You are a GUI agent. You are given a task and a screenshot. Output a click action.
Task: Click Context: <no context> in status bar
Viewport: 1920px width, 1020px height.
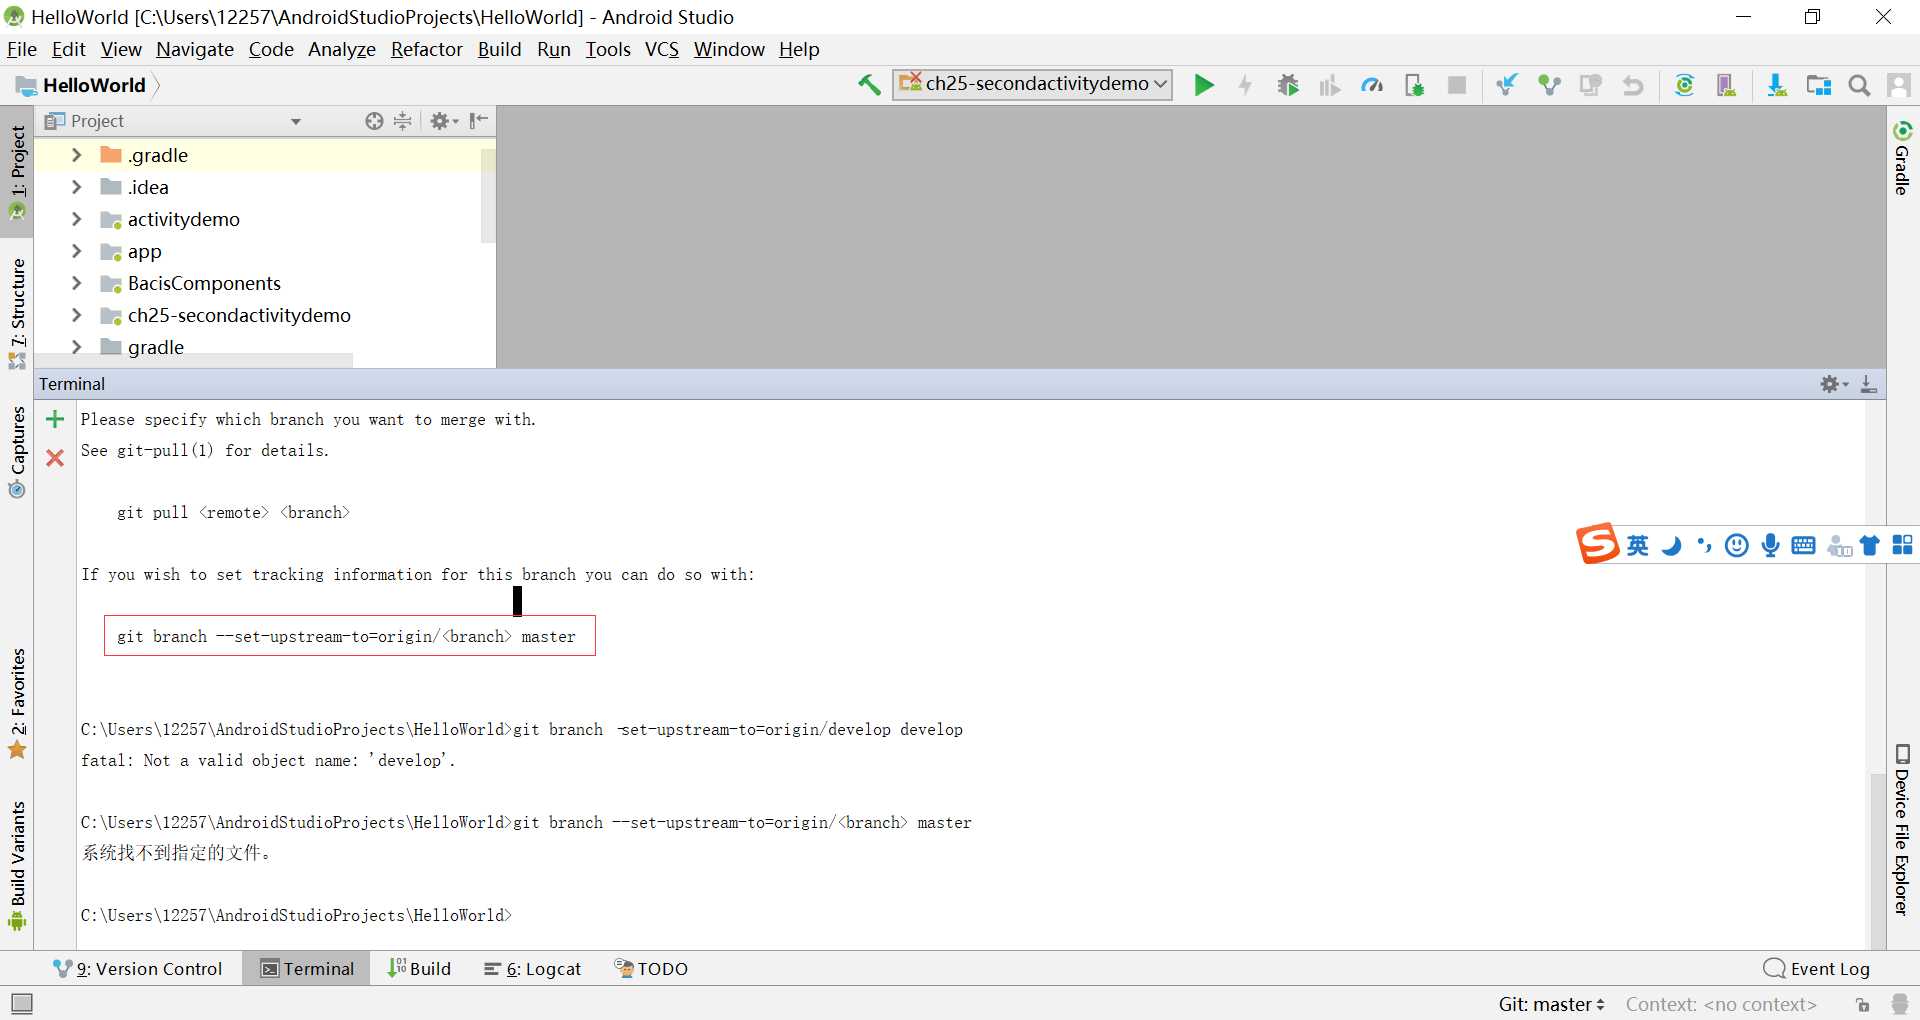(1720, 1004)
